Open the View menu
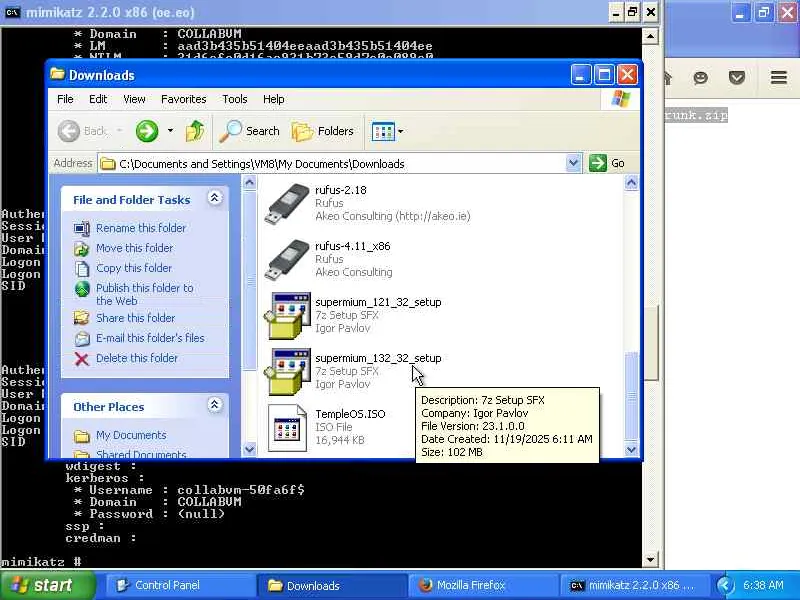Image resolution: width=800 pixels, height=600 pixels. 134,99
